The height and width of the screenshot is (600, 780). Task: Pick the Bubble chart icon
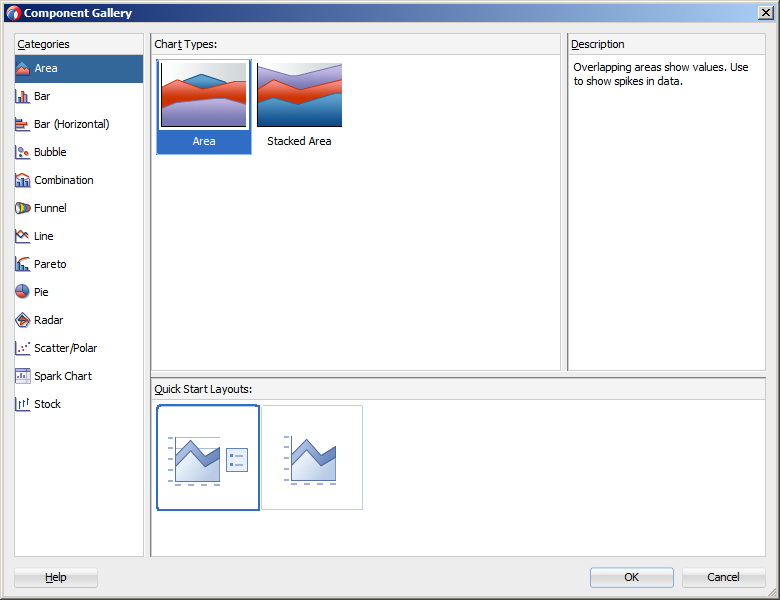point(23,152)
